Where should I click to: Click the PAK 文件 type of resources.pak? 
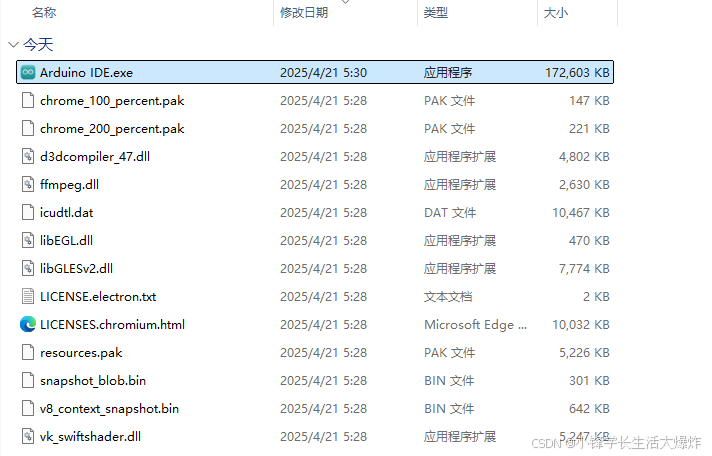[449, 352]
